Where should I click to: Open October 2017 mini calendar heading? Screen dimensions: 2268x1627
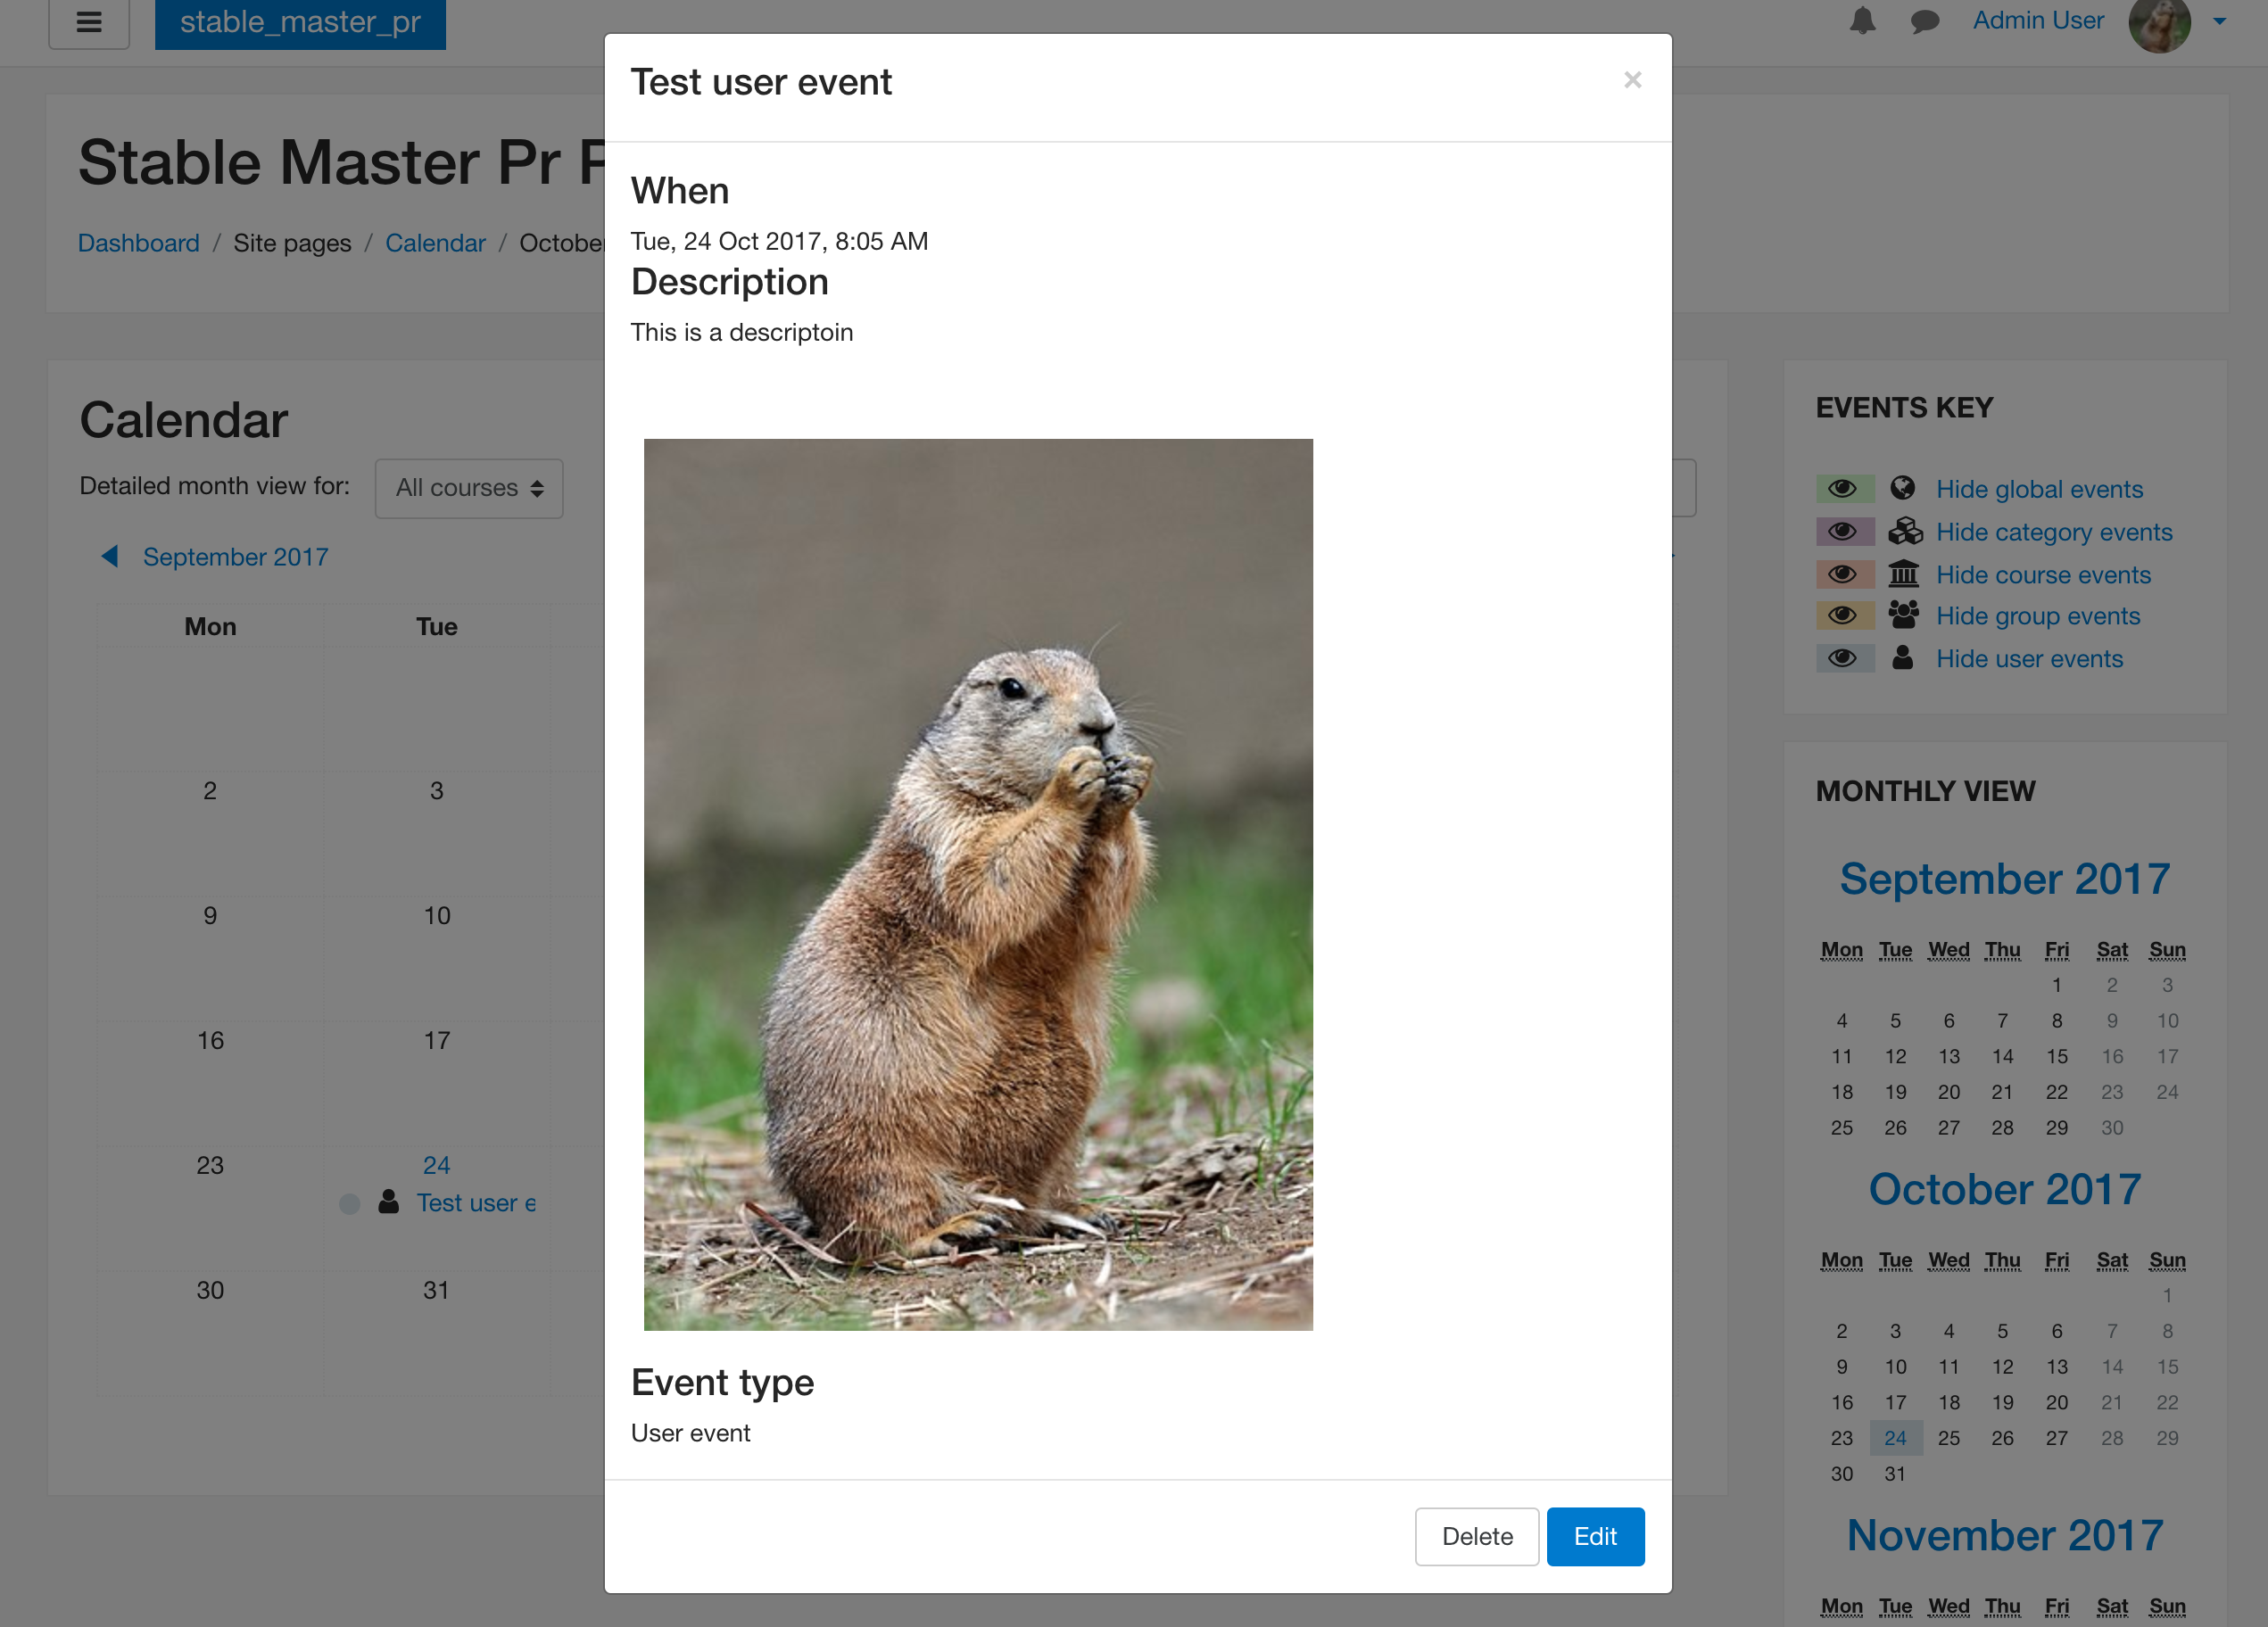[x=2004, y=1189]
